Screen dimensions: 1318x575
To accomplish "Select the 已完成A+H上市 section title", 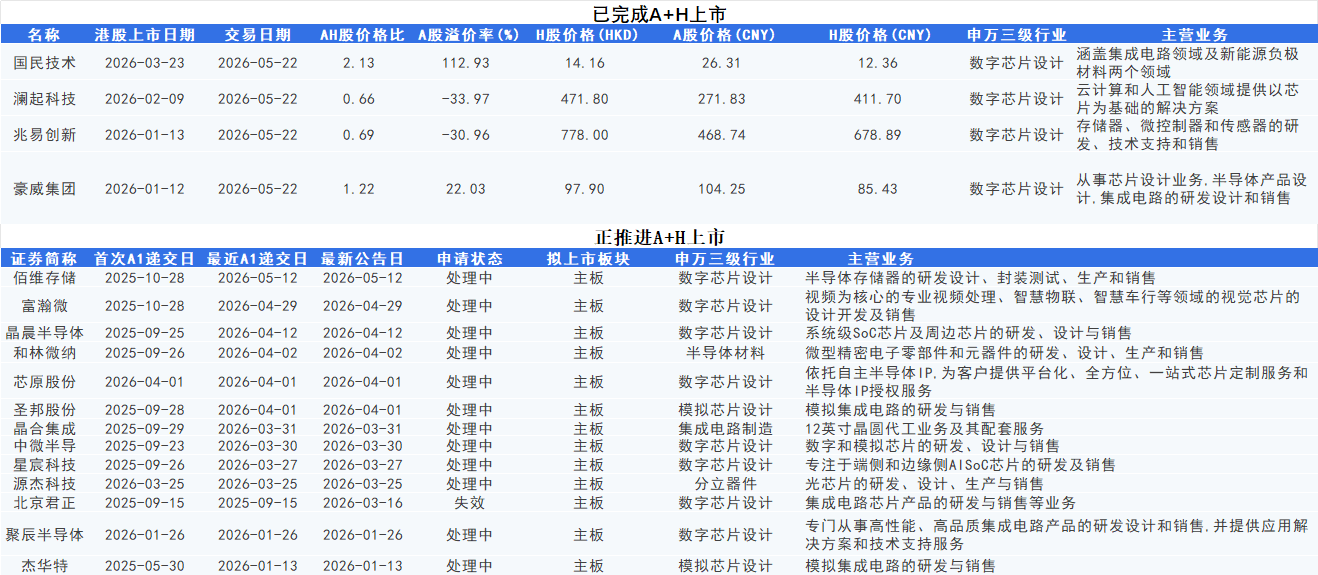I will 659,13.
